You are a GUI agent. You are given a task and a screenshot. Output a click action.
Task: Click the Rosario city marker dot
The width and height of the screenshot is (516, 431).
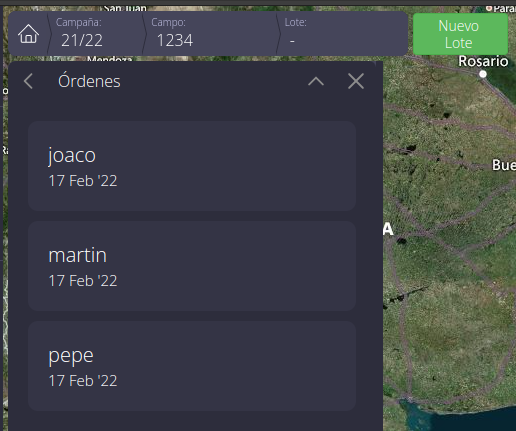[x=483, y=75]
